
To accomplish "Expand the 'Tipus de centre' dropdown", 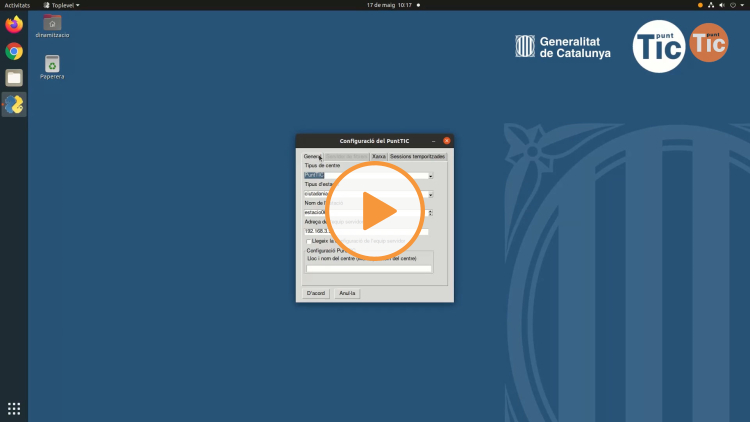I will click(x=430, y=176).
